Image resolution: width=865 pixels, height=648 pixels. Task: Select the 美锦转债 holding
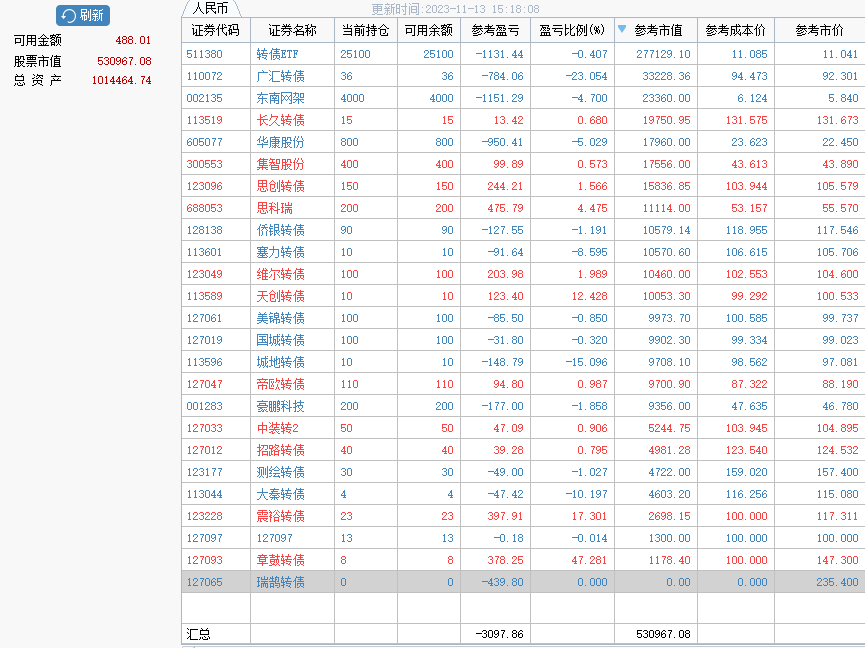click(x=280, y=318)
